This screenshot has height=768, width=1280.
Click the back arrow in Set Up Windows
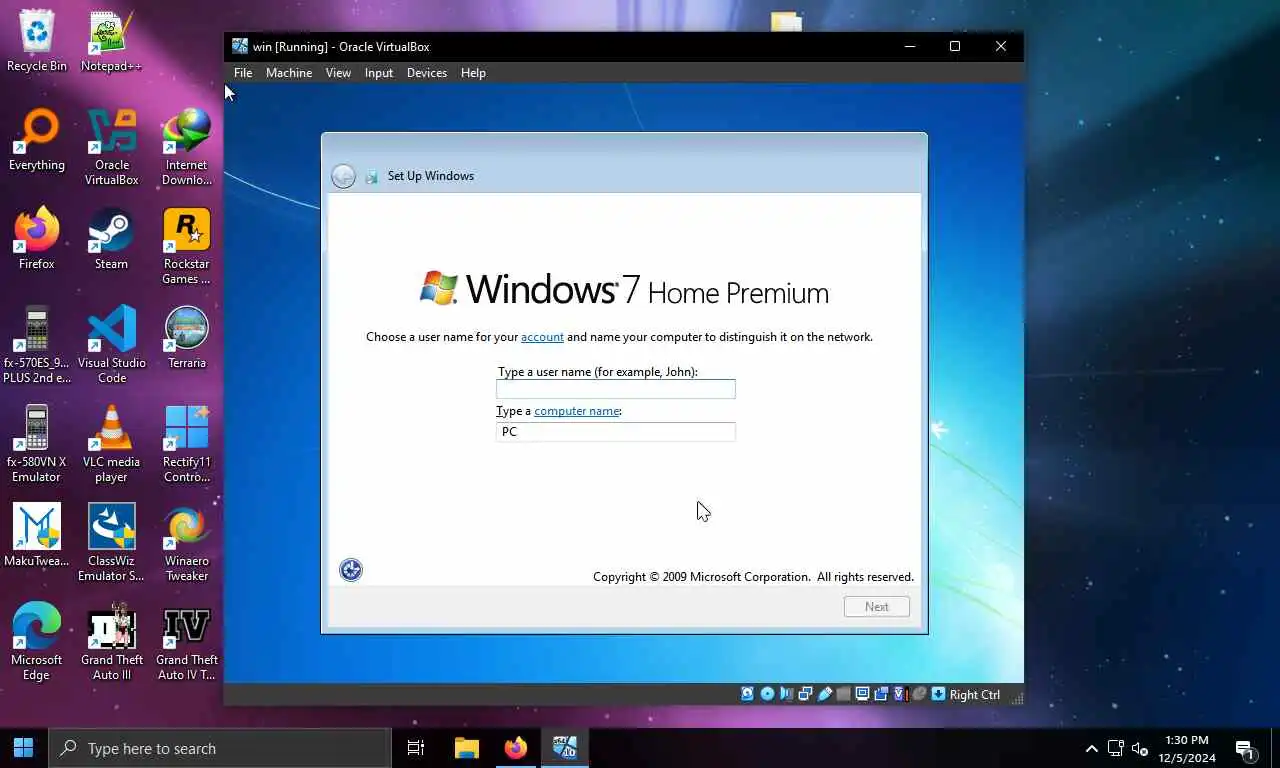343,176
